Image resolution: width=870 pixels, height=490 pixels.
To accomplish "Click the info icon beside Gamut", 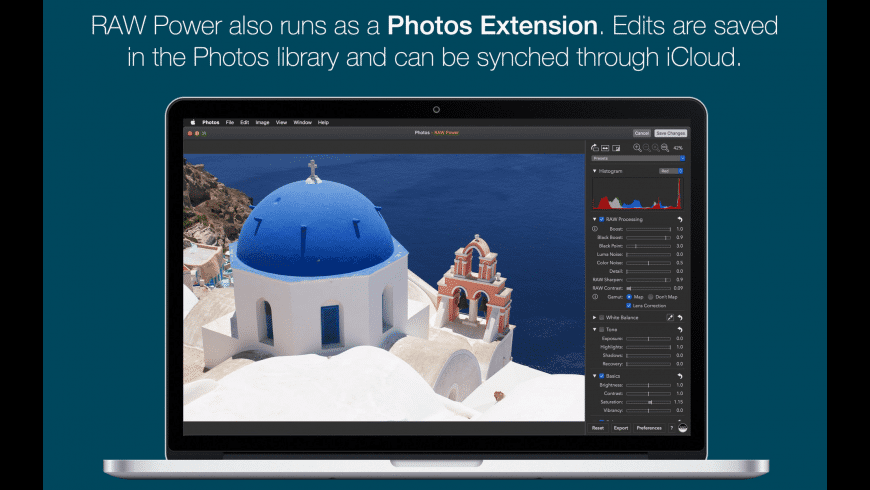I will tap(595, 297).
